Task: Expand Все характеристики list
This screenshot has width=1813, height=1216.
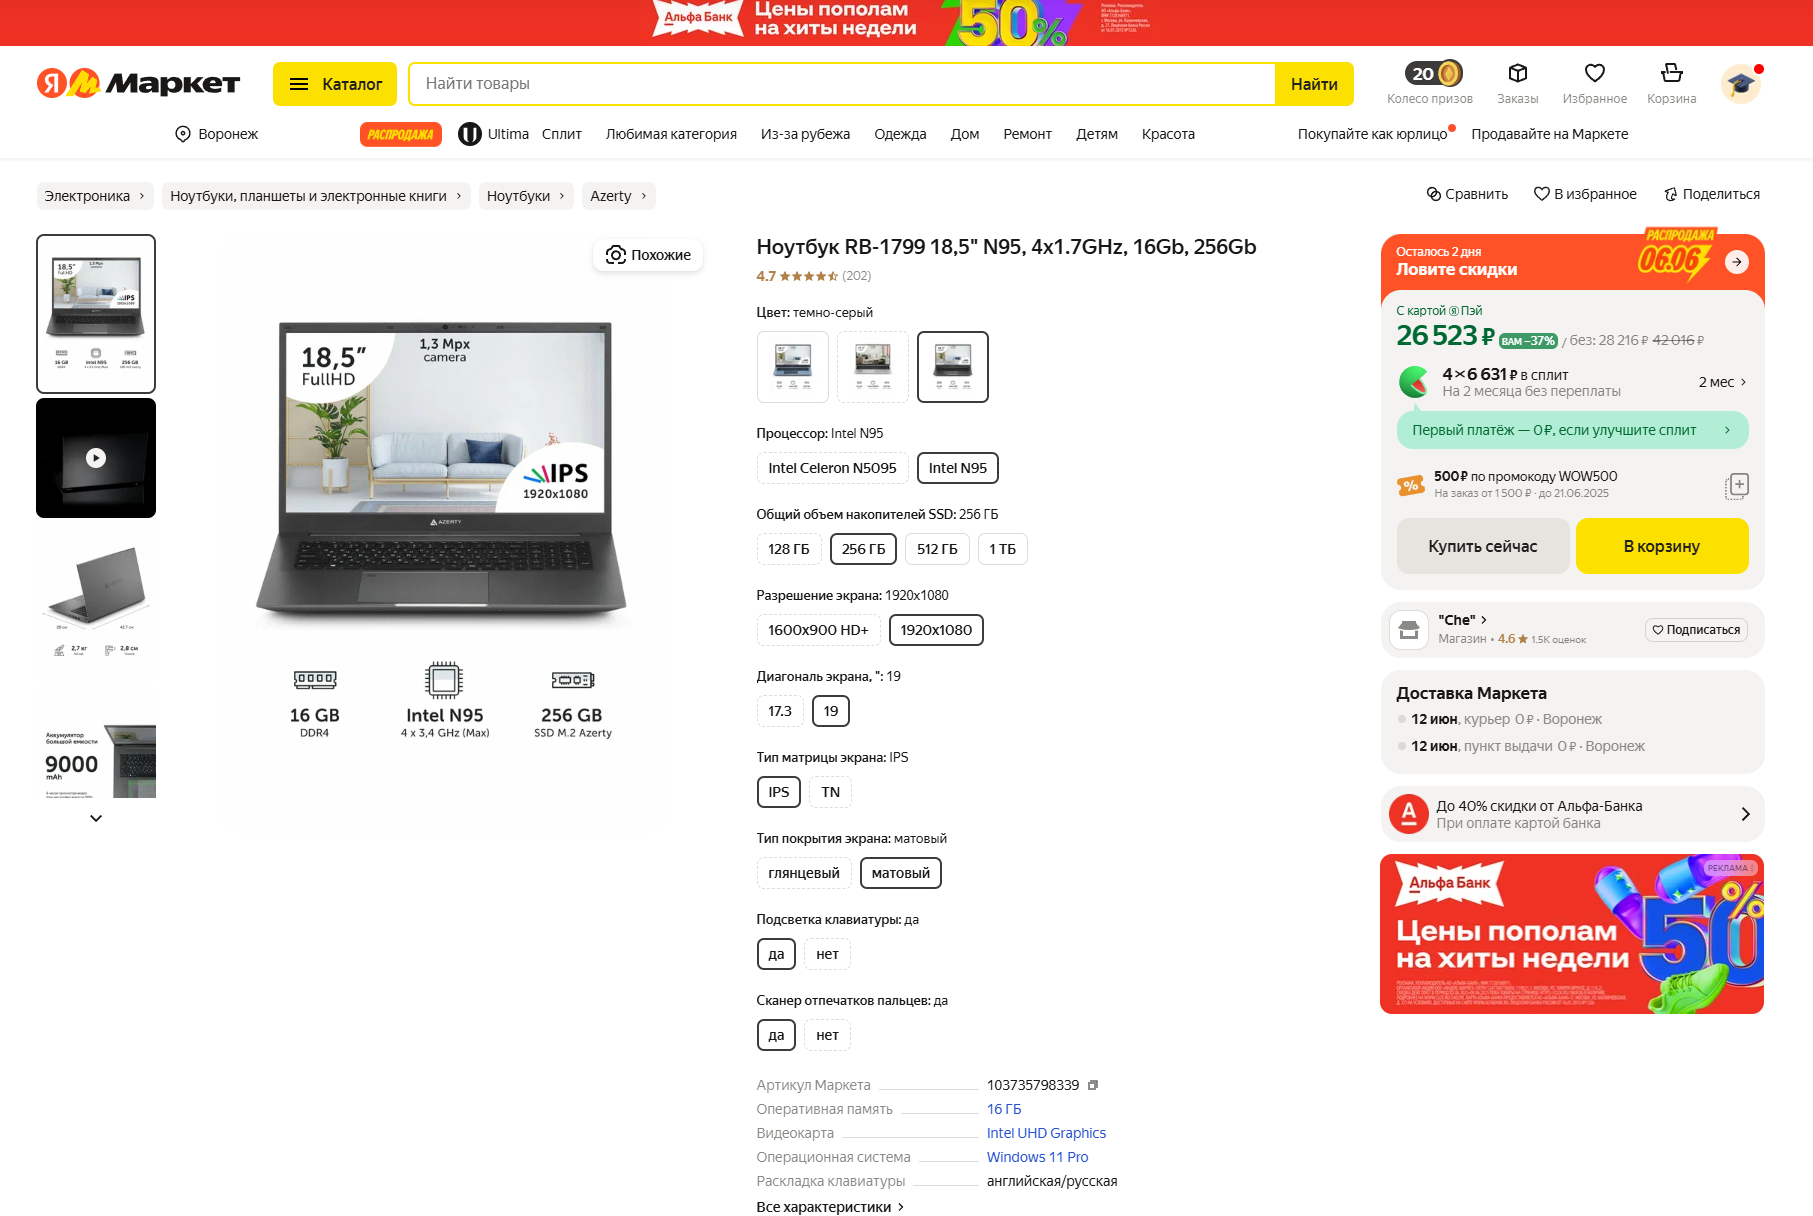Action: 830,1207
